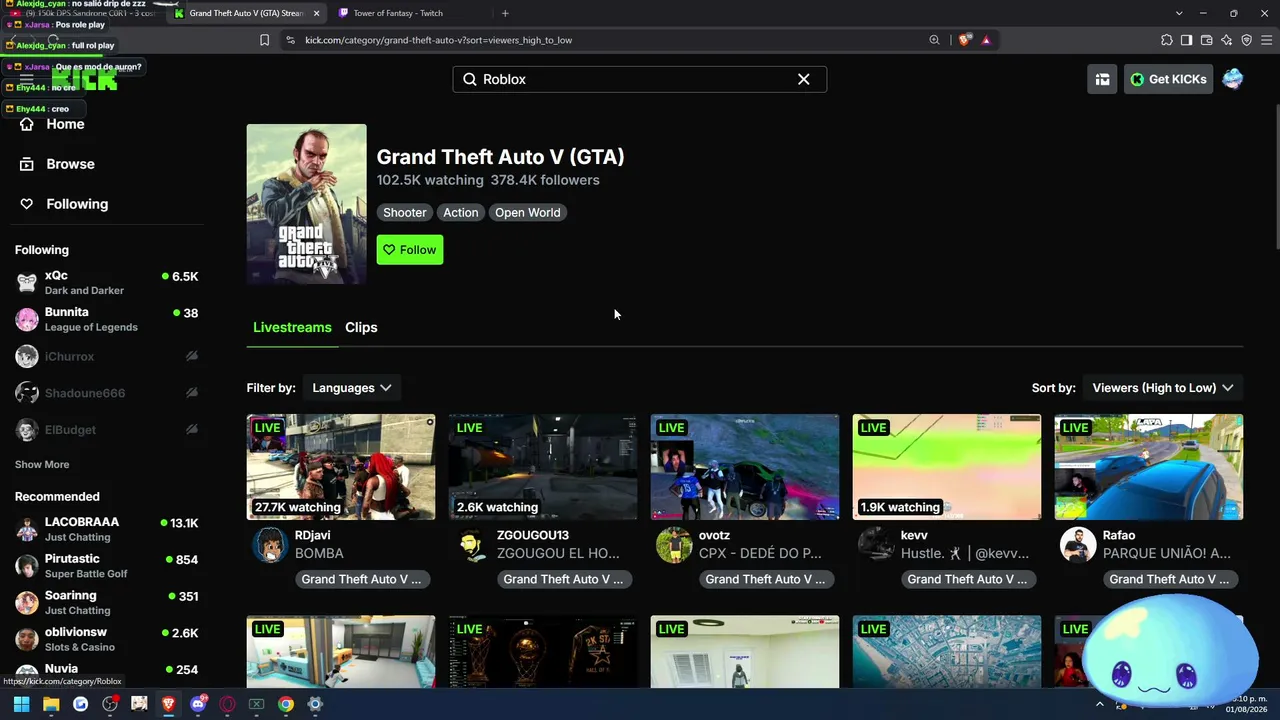This screenshot has height=720, width=1280.
Task: Open the user profile avatar menu
Action: click(x=1232, y=79)
